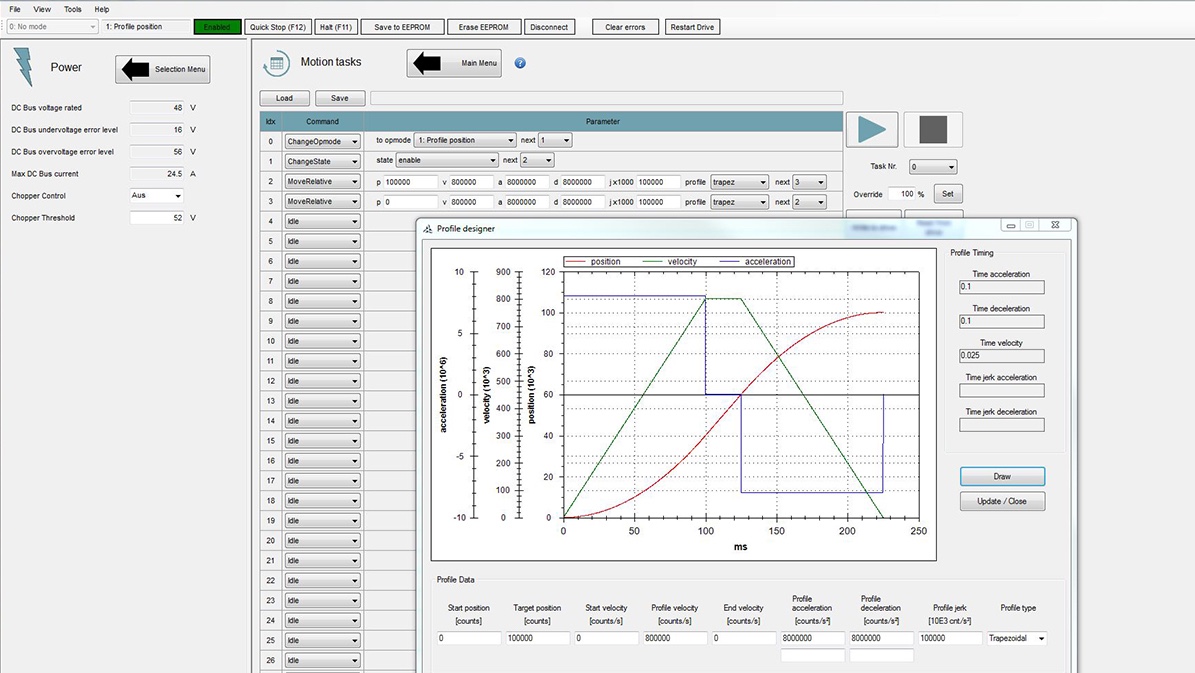Screen dimensions: 1195x673
Task: Click the 'velocity' legend entry in chart
Action: point(671,261)
